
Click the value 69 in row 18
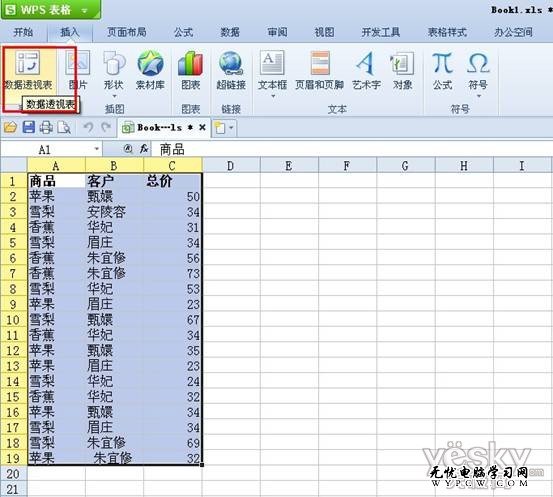click(172, 442)
